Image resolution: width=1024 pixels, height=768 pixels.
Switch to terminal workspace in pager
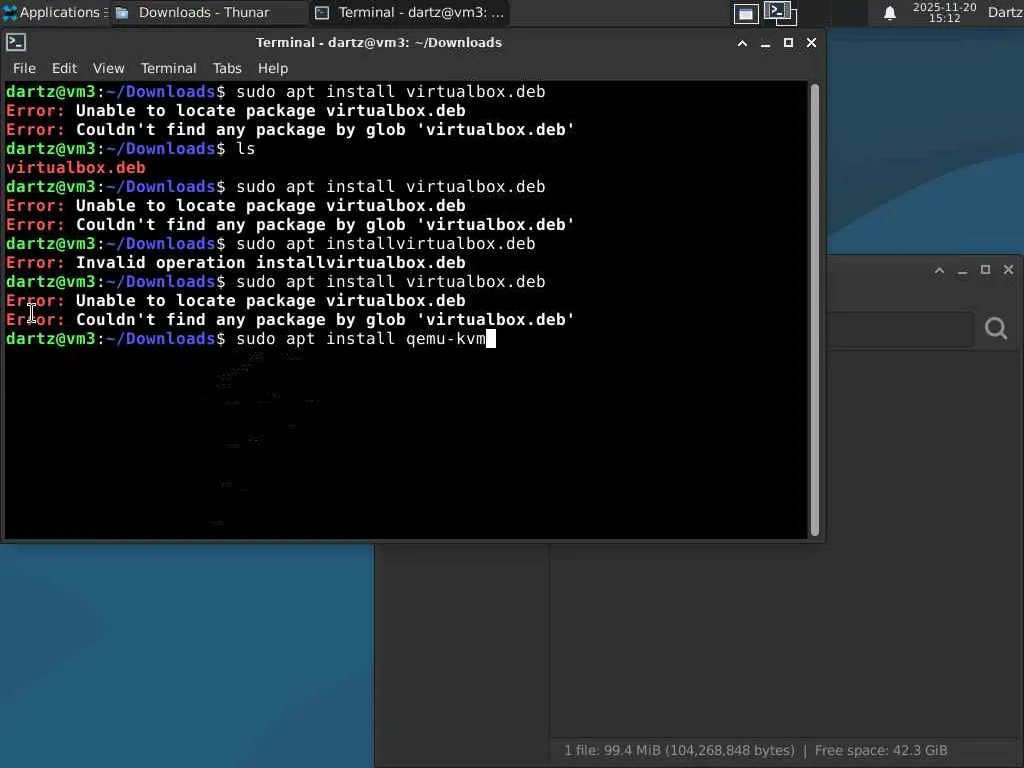(780, 13)
